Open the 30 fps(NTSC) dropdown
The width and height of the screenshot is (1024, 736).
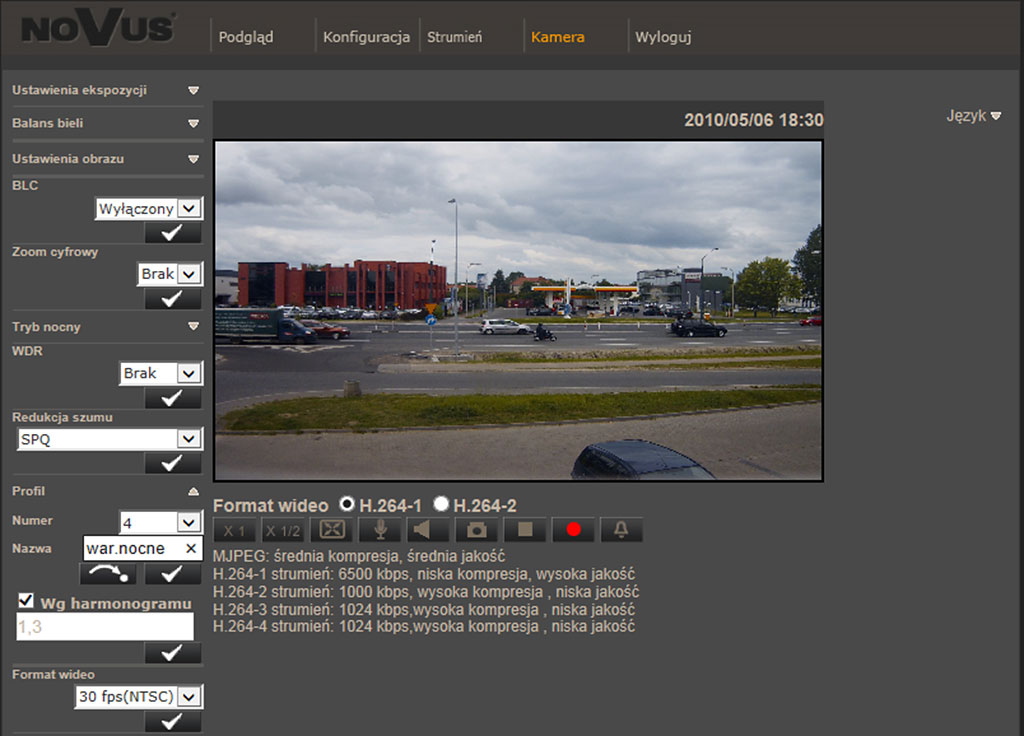click(x=139, y=697)
